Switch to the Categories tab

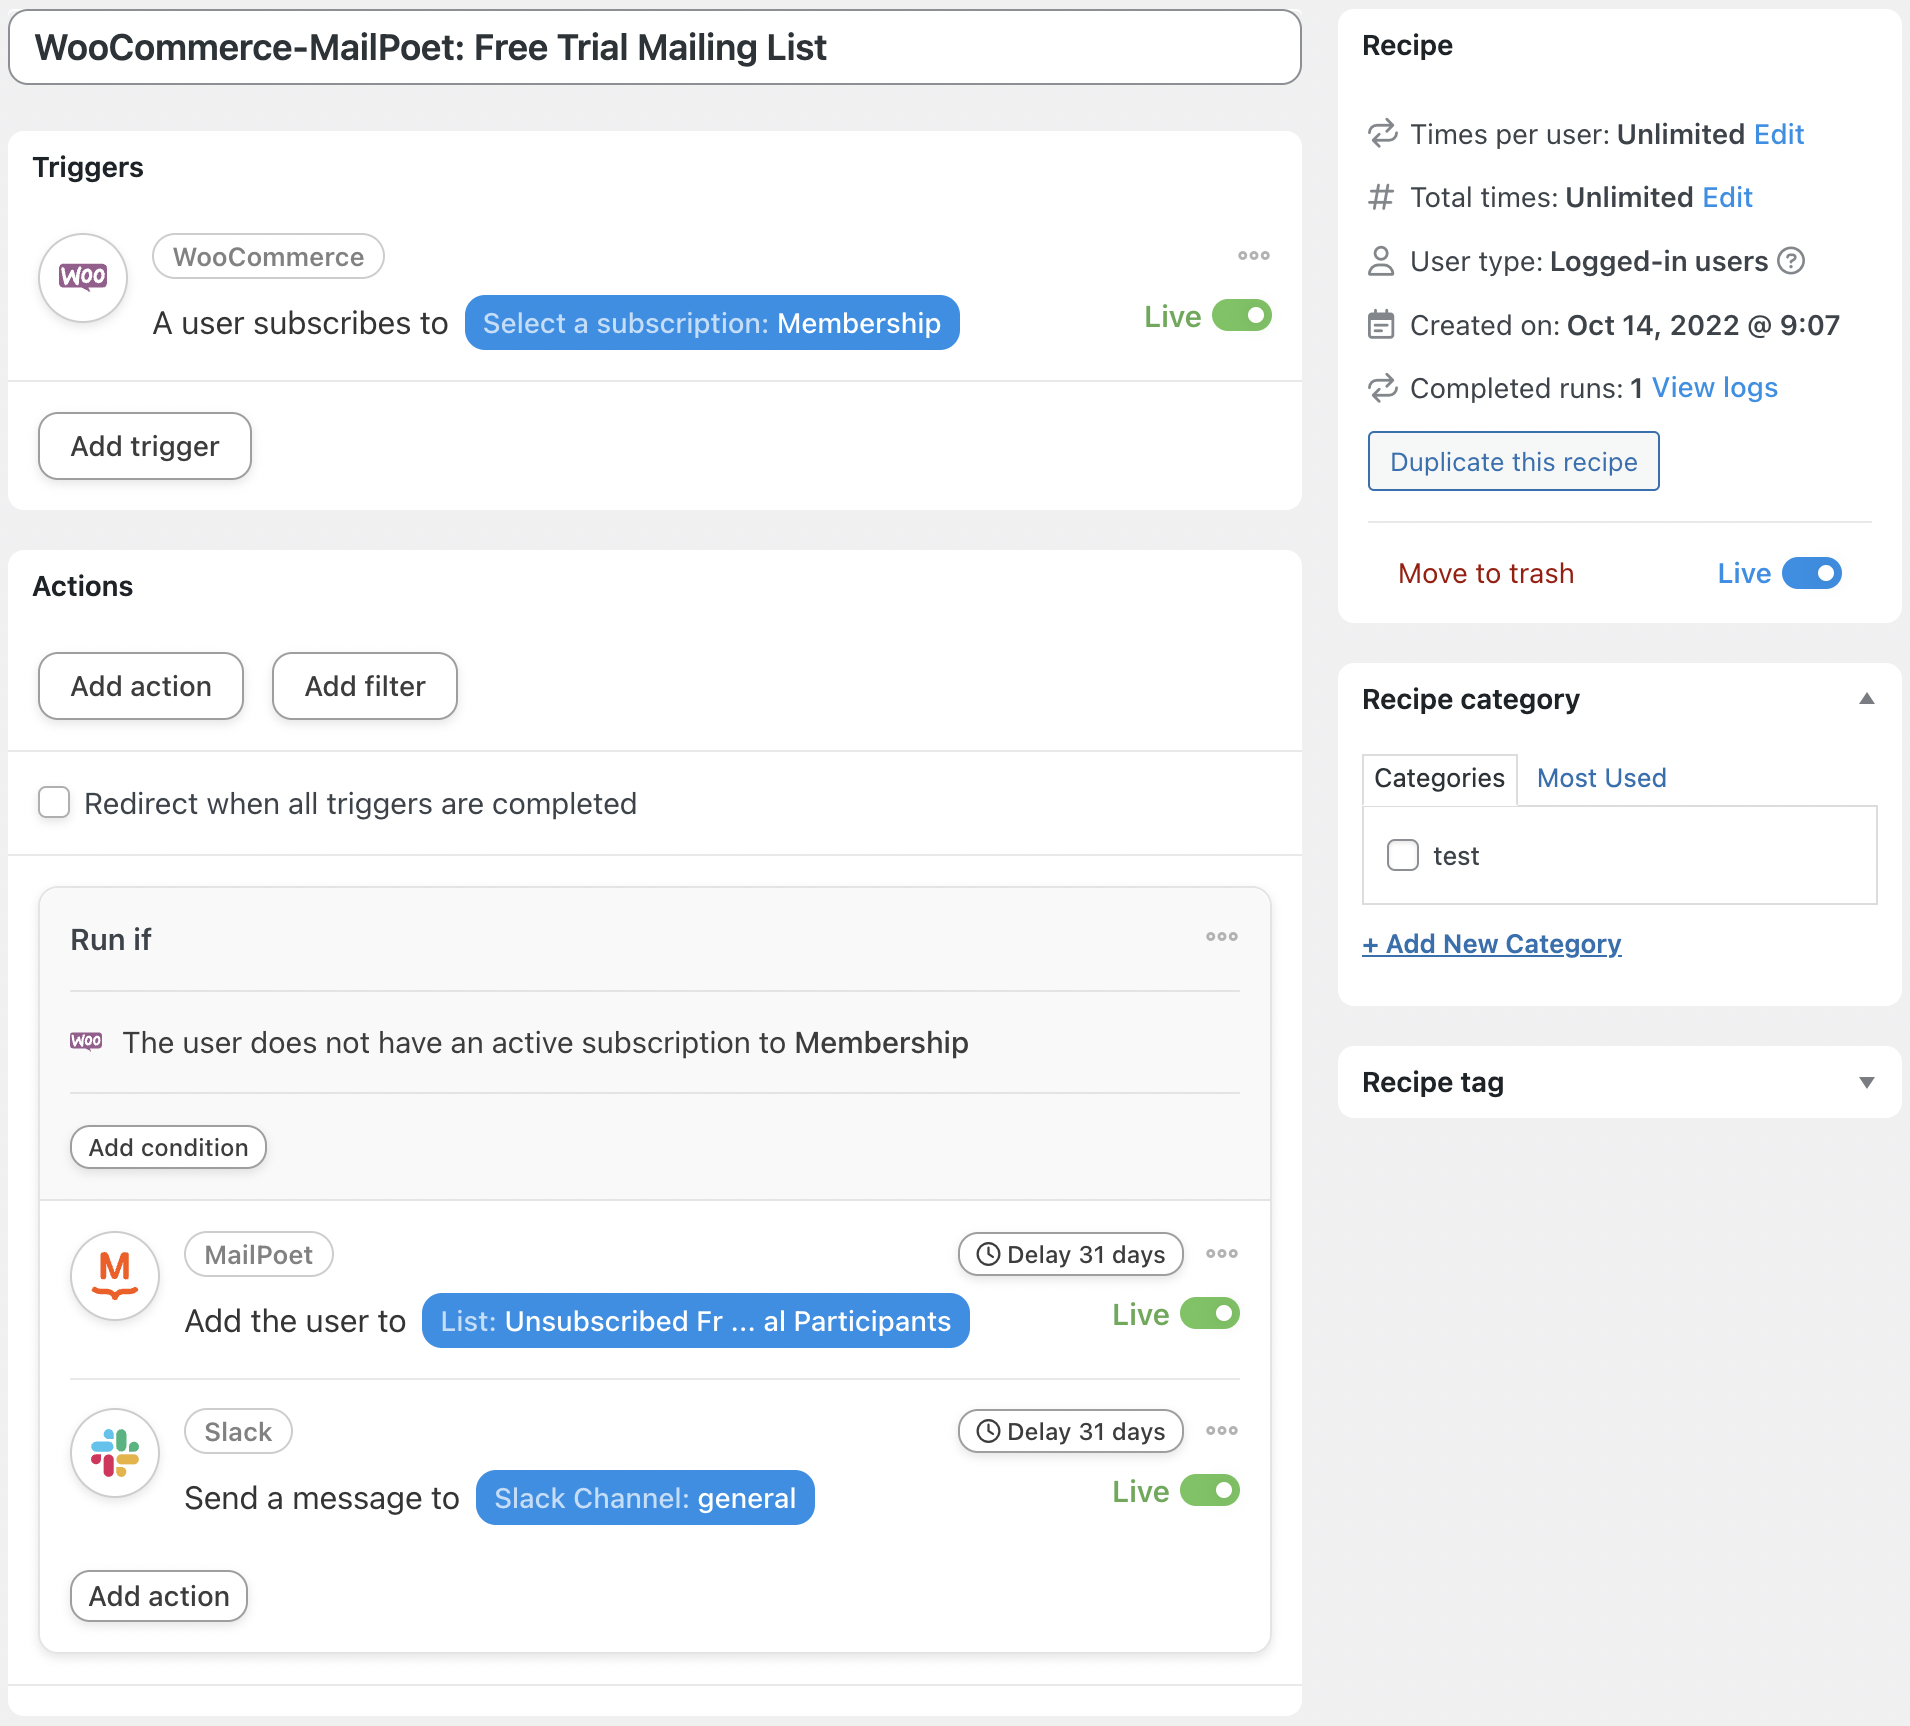tap(1439, 778)
